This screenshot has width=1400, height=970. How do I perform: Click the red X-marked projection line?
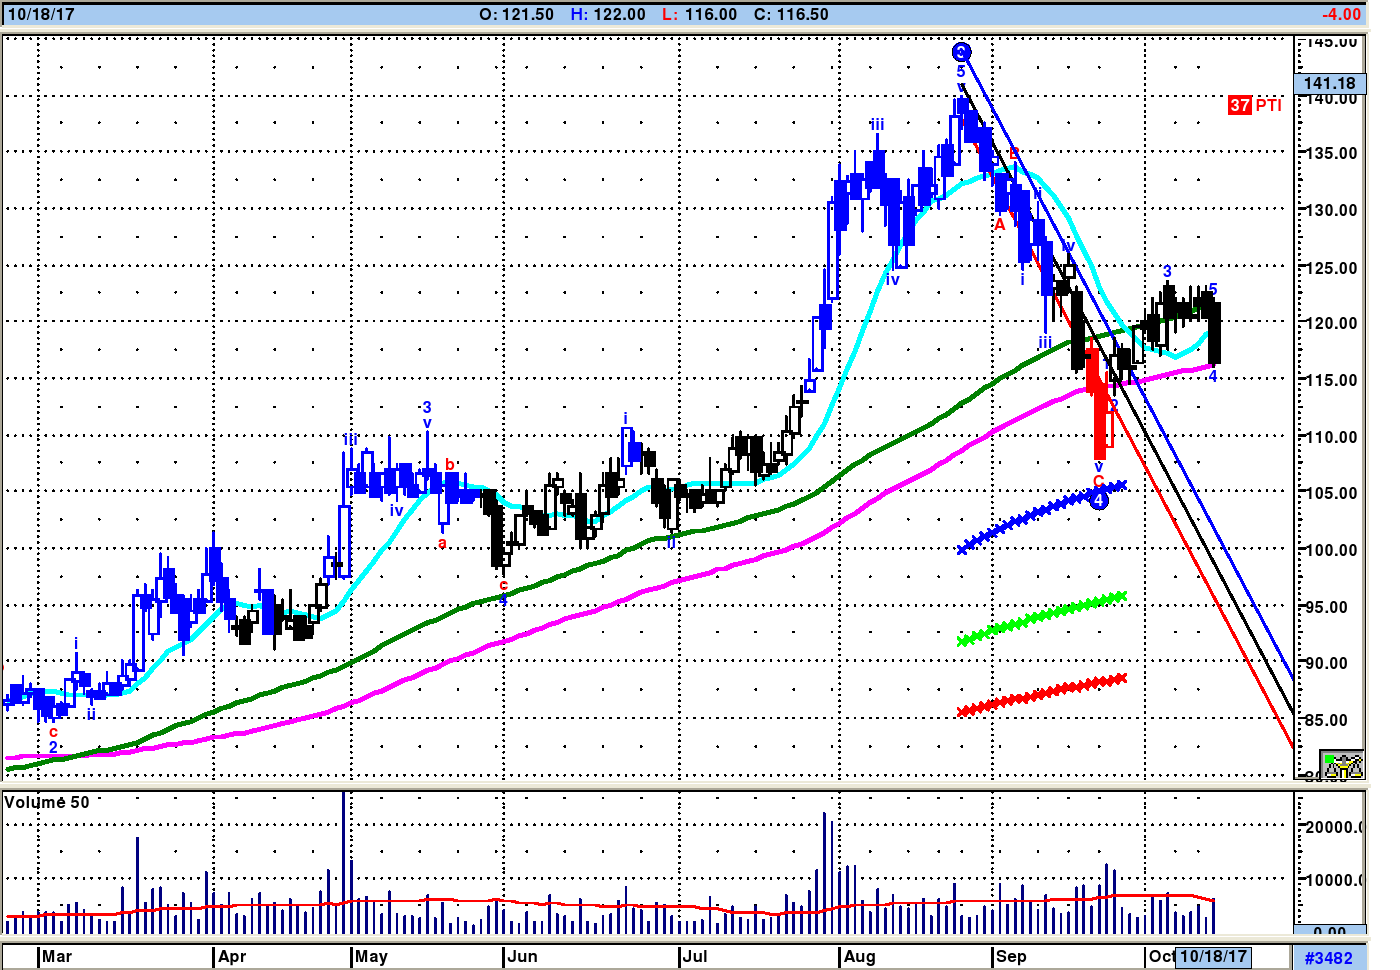coord(1040,693)
